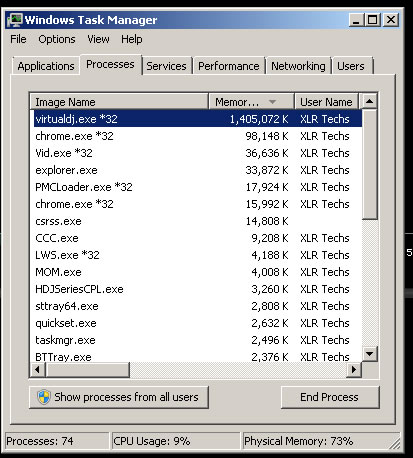
Task: Click Show processes from all users
Action: click(119, 397)
